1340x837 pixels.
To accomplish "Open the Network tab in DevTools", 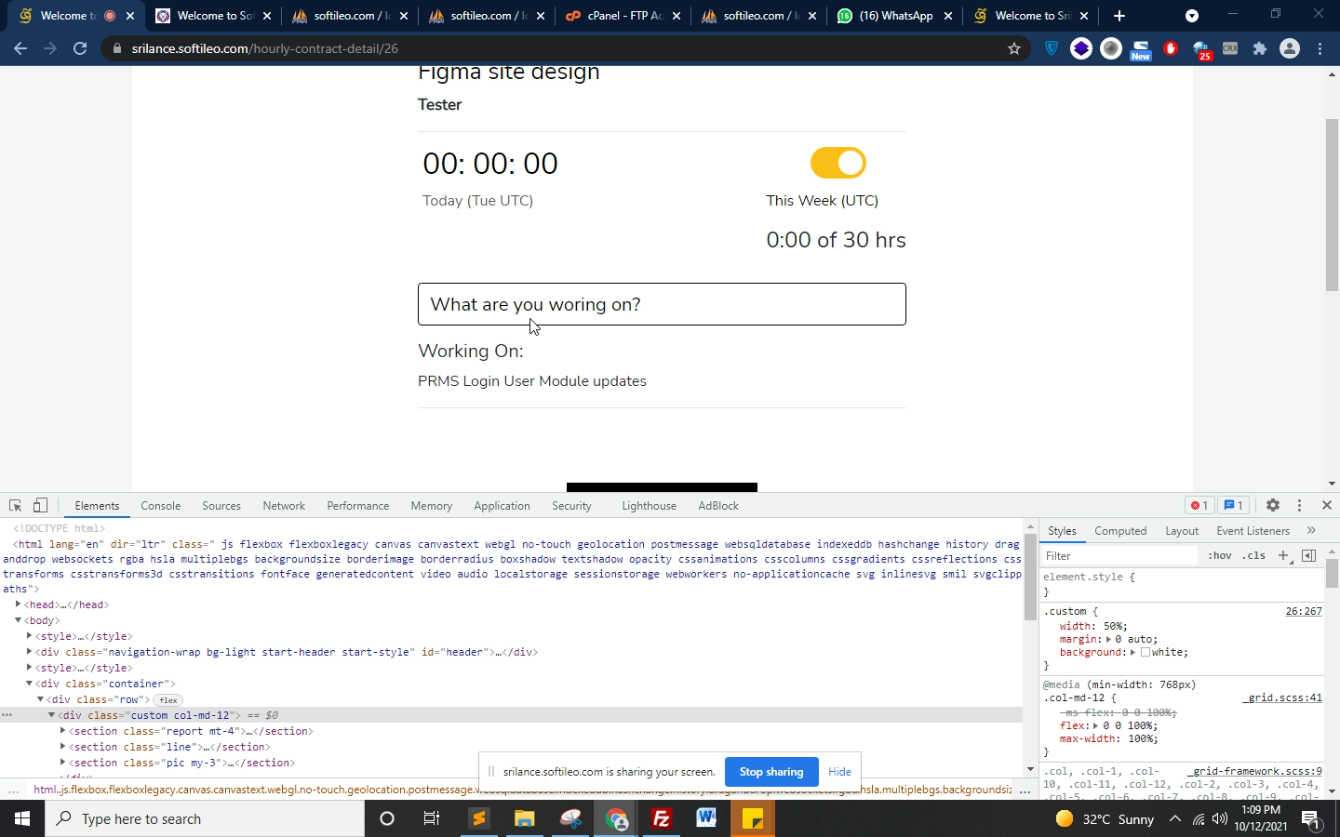I will pos(284,506).
